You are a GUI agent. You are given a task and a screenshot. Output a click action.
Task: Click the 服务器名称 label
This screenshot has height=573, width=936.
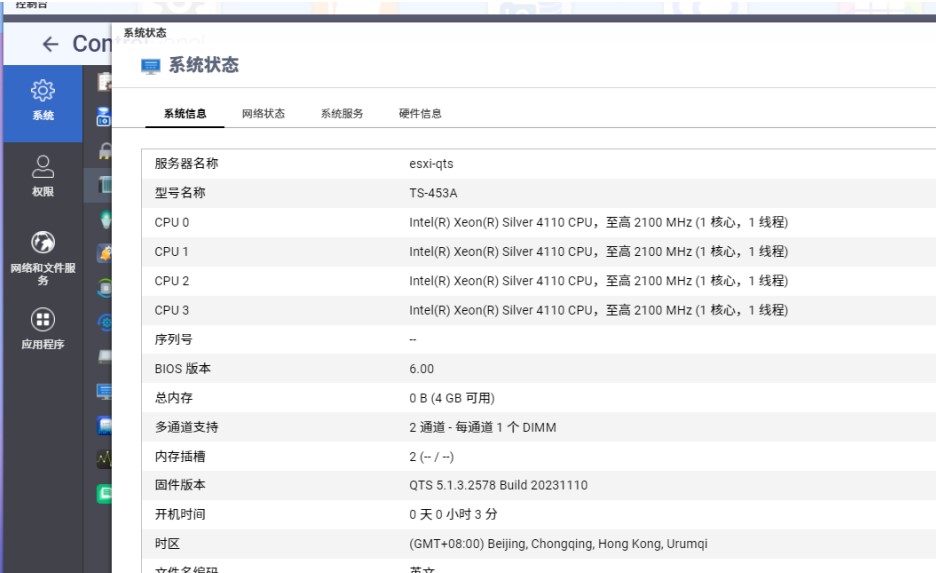pyautogui.click(x=186, y=164)
